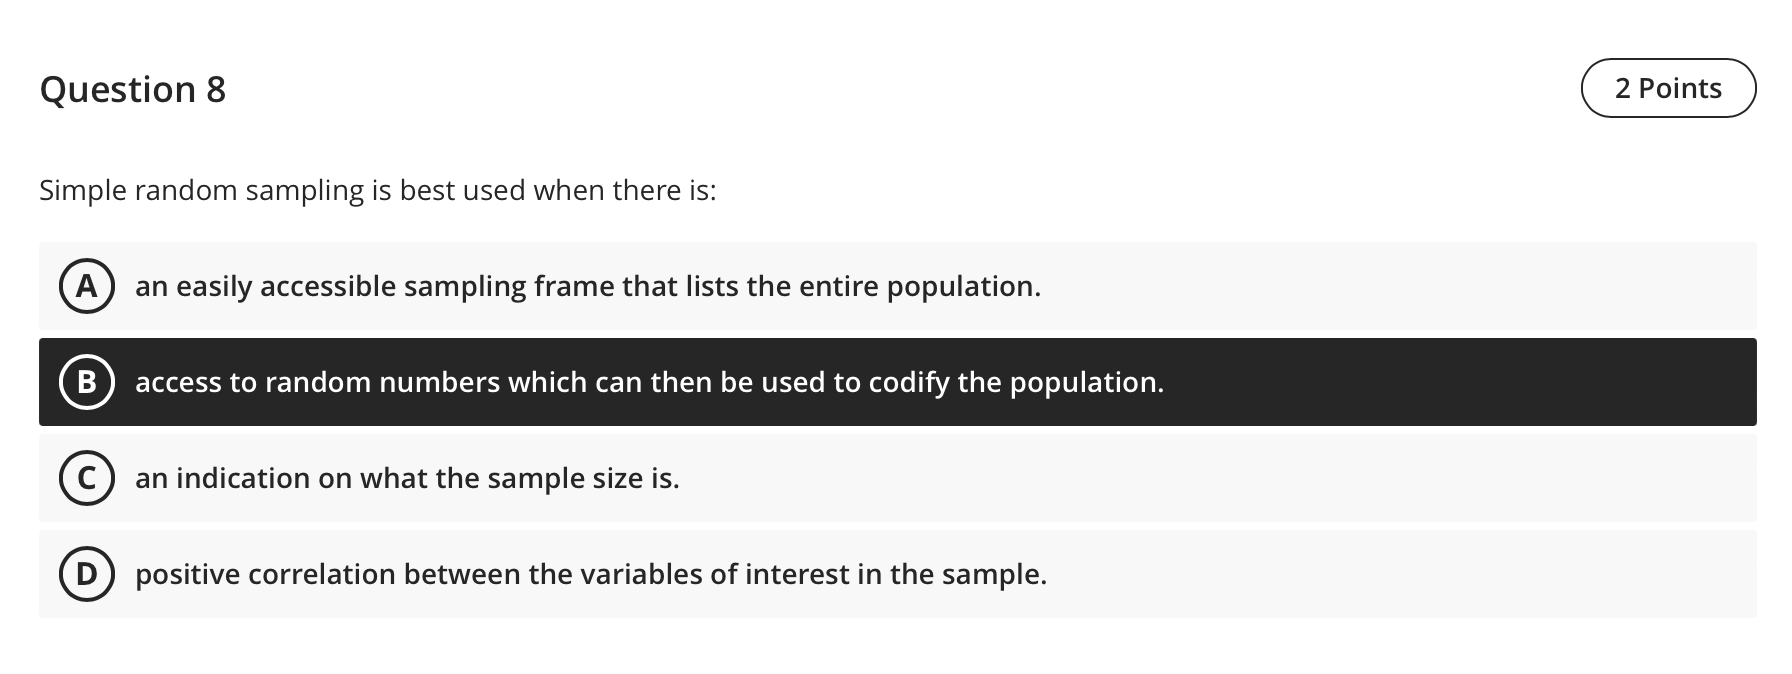Click the question prompt text

click(x=378, y=189)
